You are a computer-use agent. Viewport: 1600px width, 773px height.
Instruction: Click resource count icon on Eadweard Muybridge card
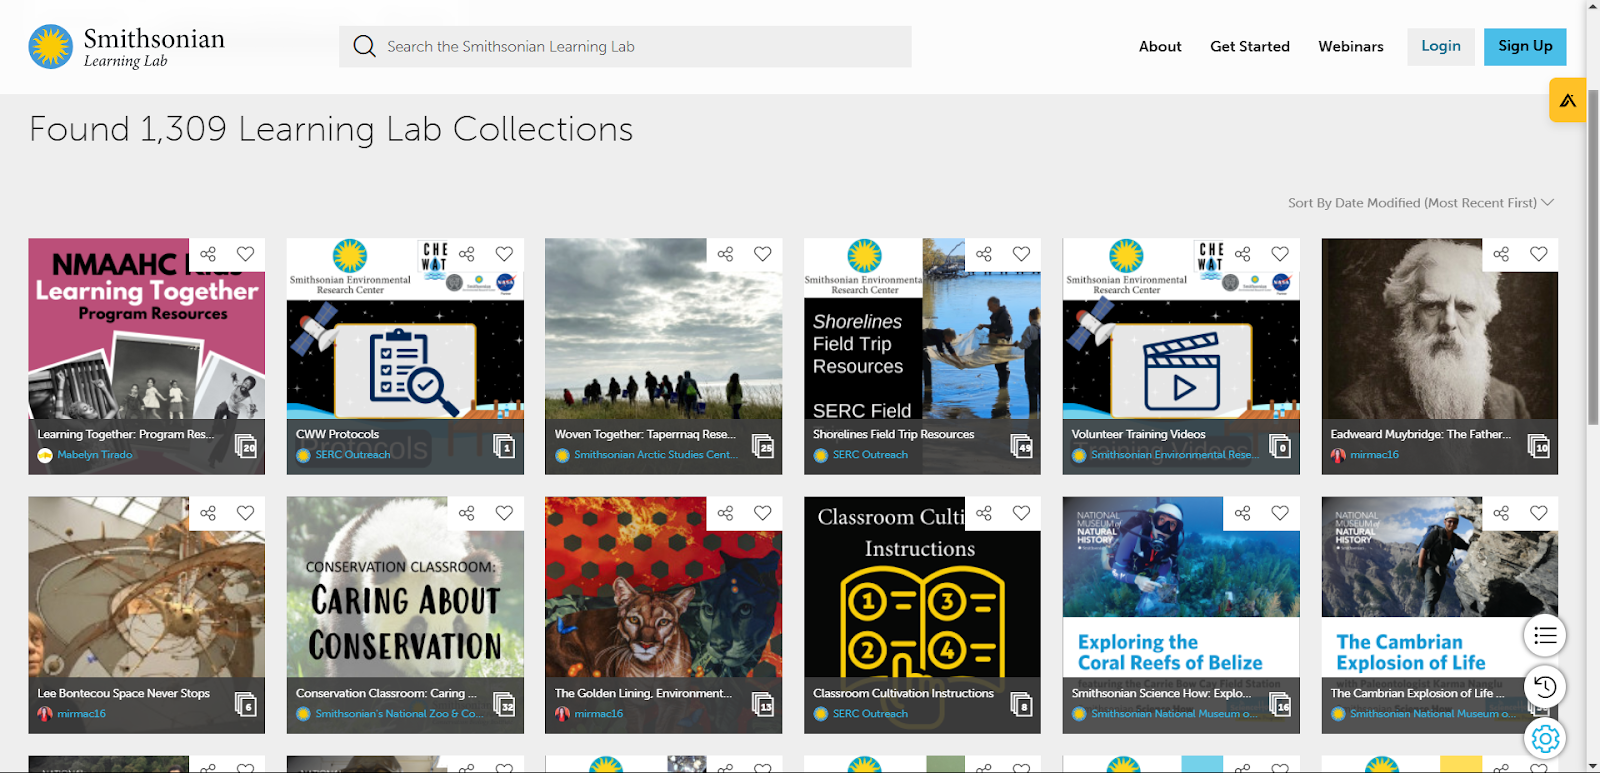coord(1539,446)
